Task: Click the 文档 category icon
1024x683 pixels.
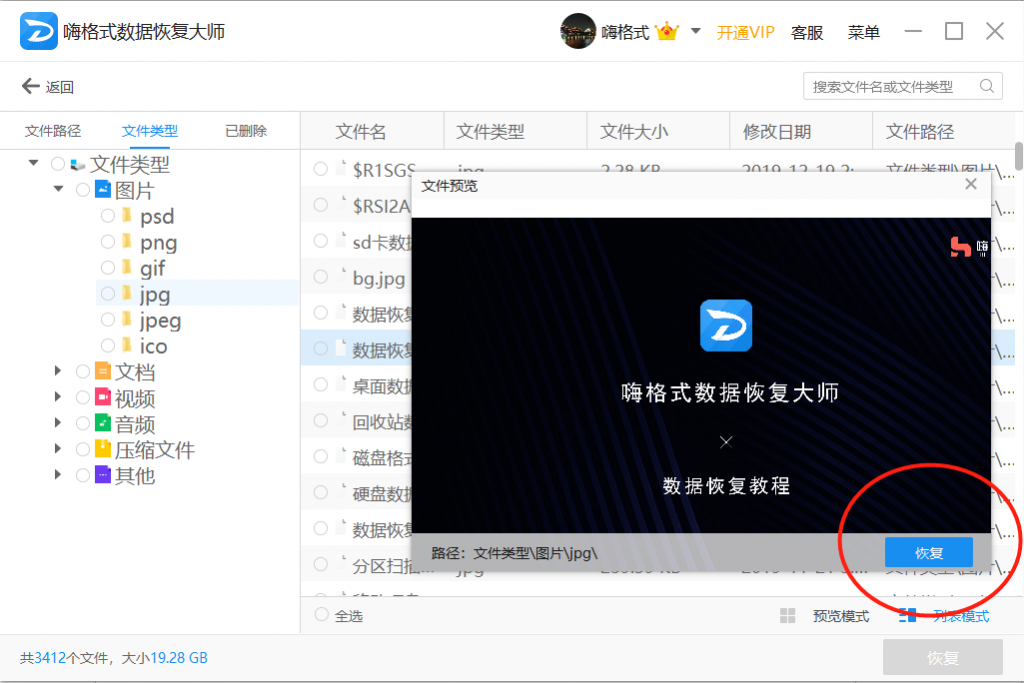Action: 103,371
